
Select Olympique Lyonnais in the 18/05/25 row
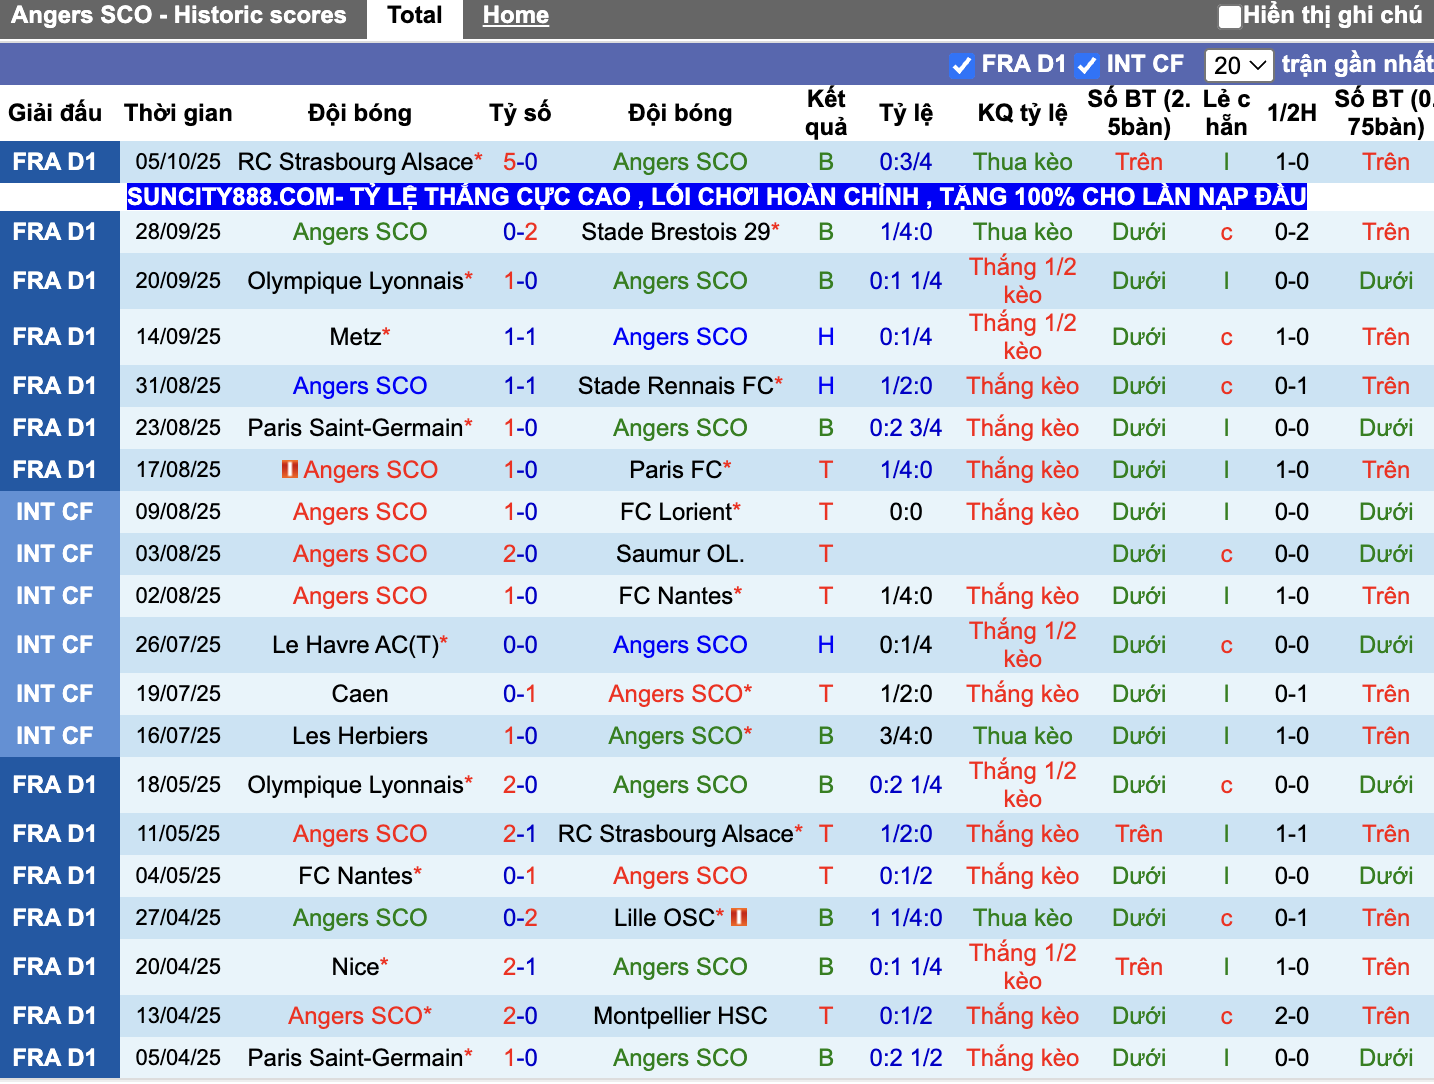(355, 785)
